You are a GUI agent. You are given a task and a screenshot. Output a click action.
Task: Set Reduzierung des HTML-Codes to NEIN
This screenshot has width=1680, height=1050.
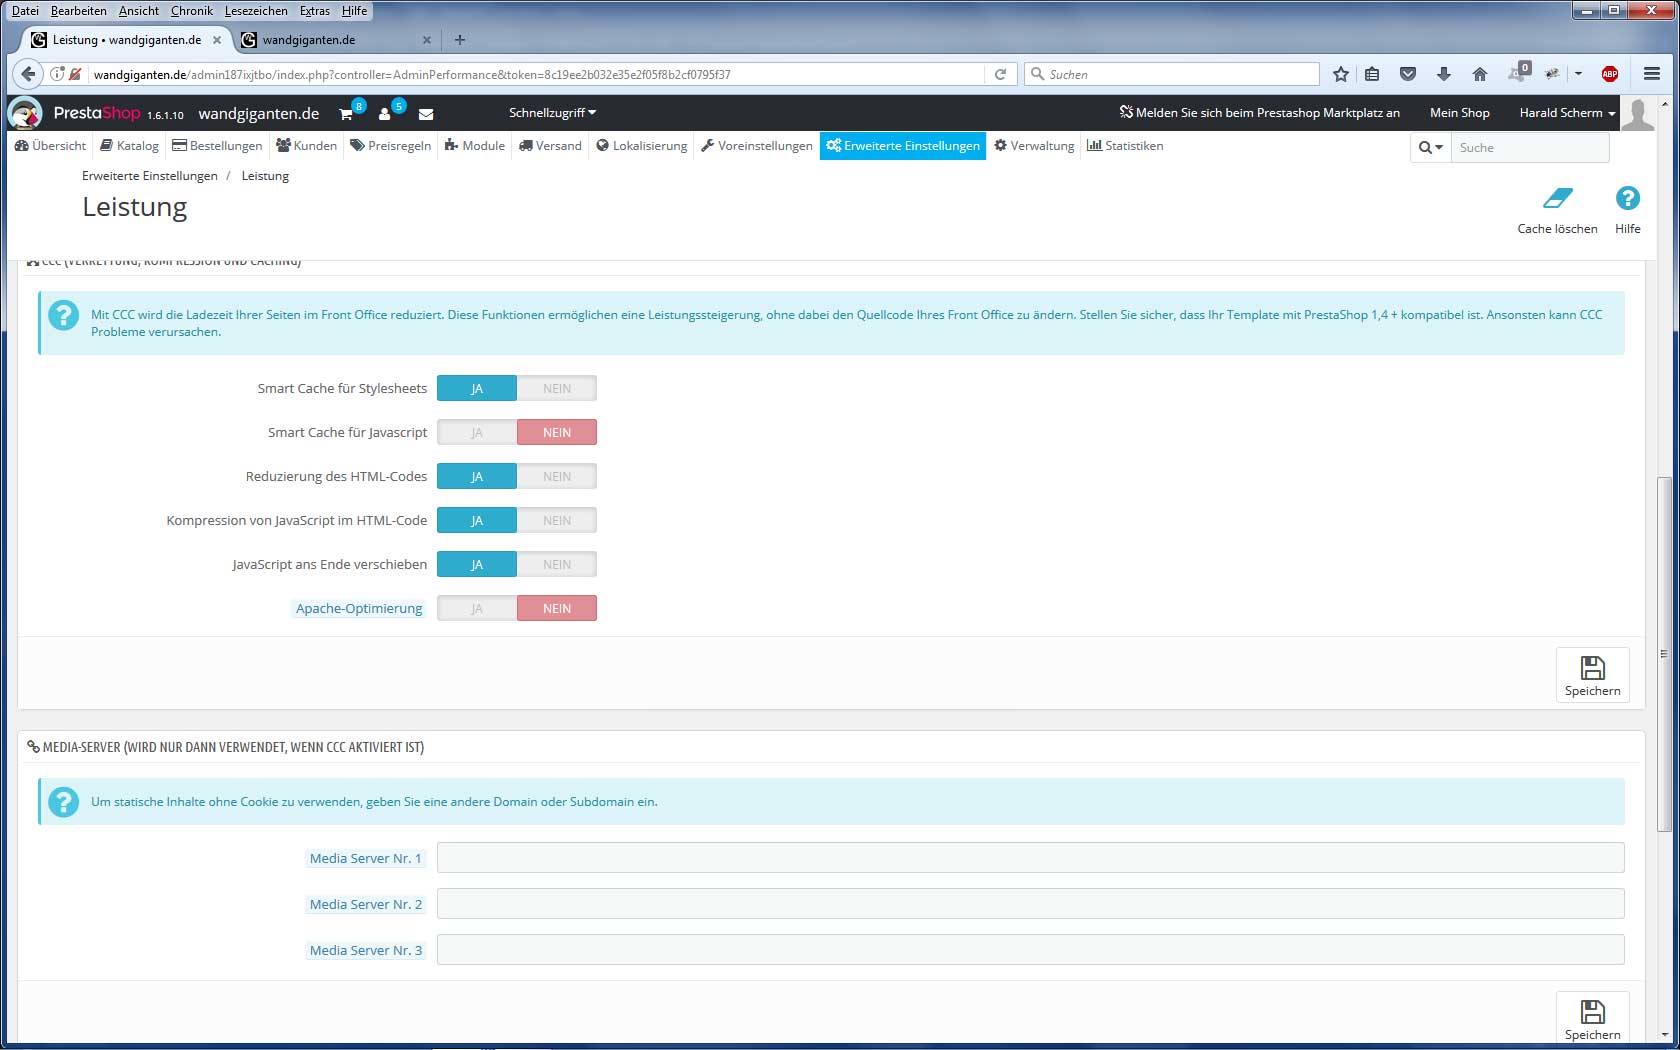[x=557, y=476]
